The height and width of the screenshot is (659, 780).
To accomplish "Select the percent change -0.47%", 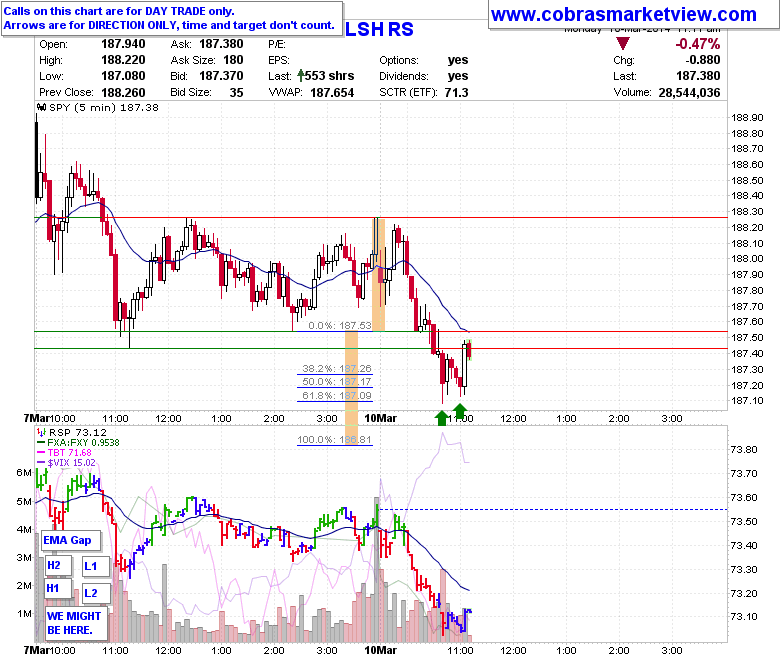I will 697,44.
